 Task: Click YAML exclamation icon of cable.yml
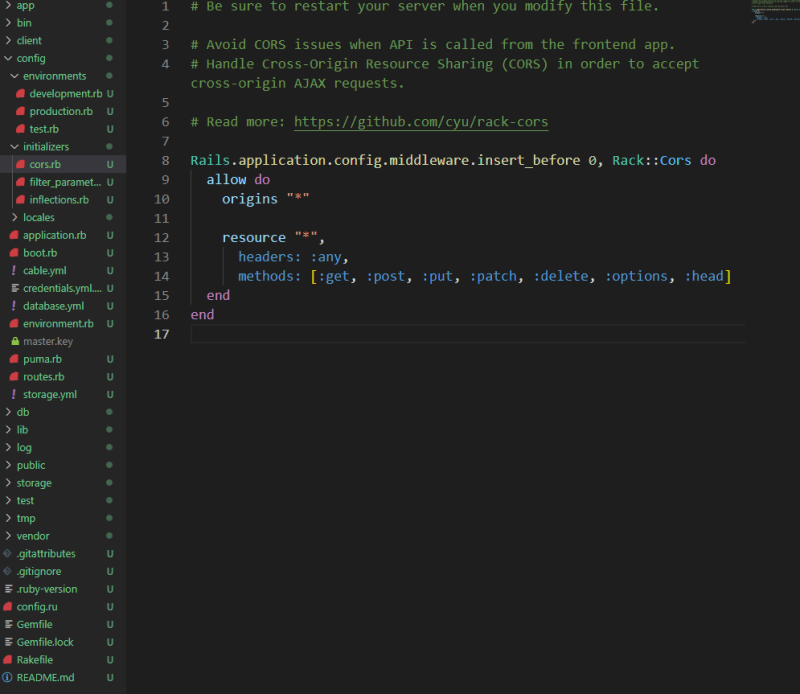[x=14, y=270]
